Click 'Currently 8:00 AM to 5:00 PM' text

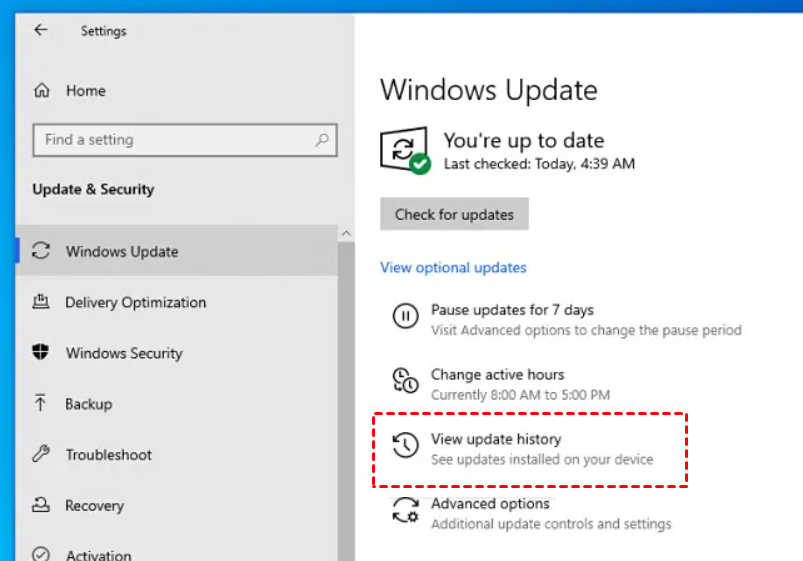click(x=520, y=395)
